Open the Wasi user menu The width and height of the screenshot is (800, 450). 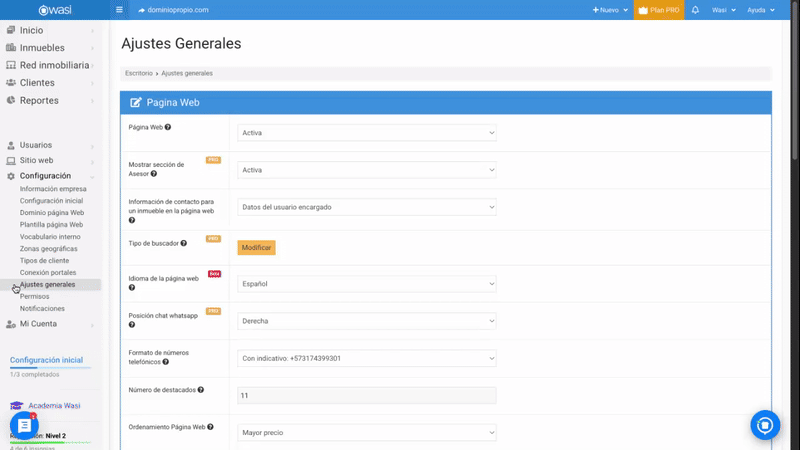723,10
